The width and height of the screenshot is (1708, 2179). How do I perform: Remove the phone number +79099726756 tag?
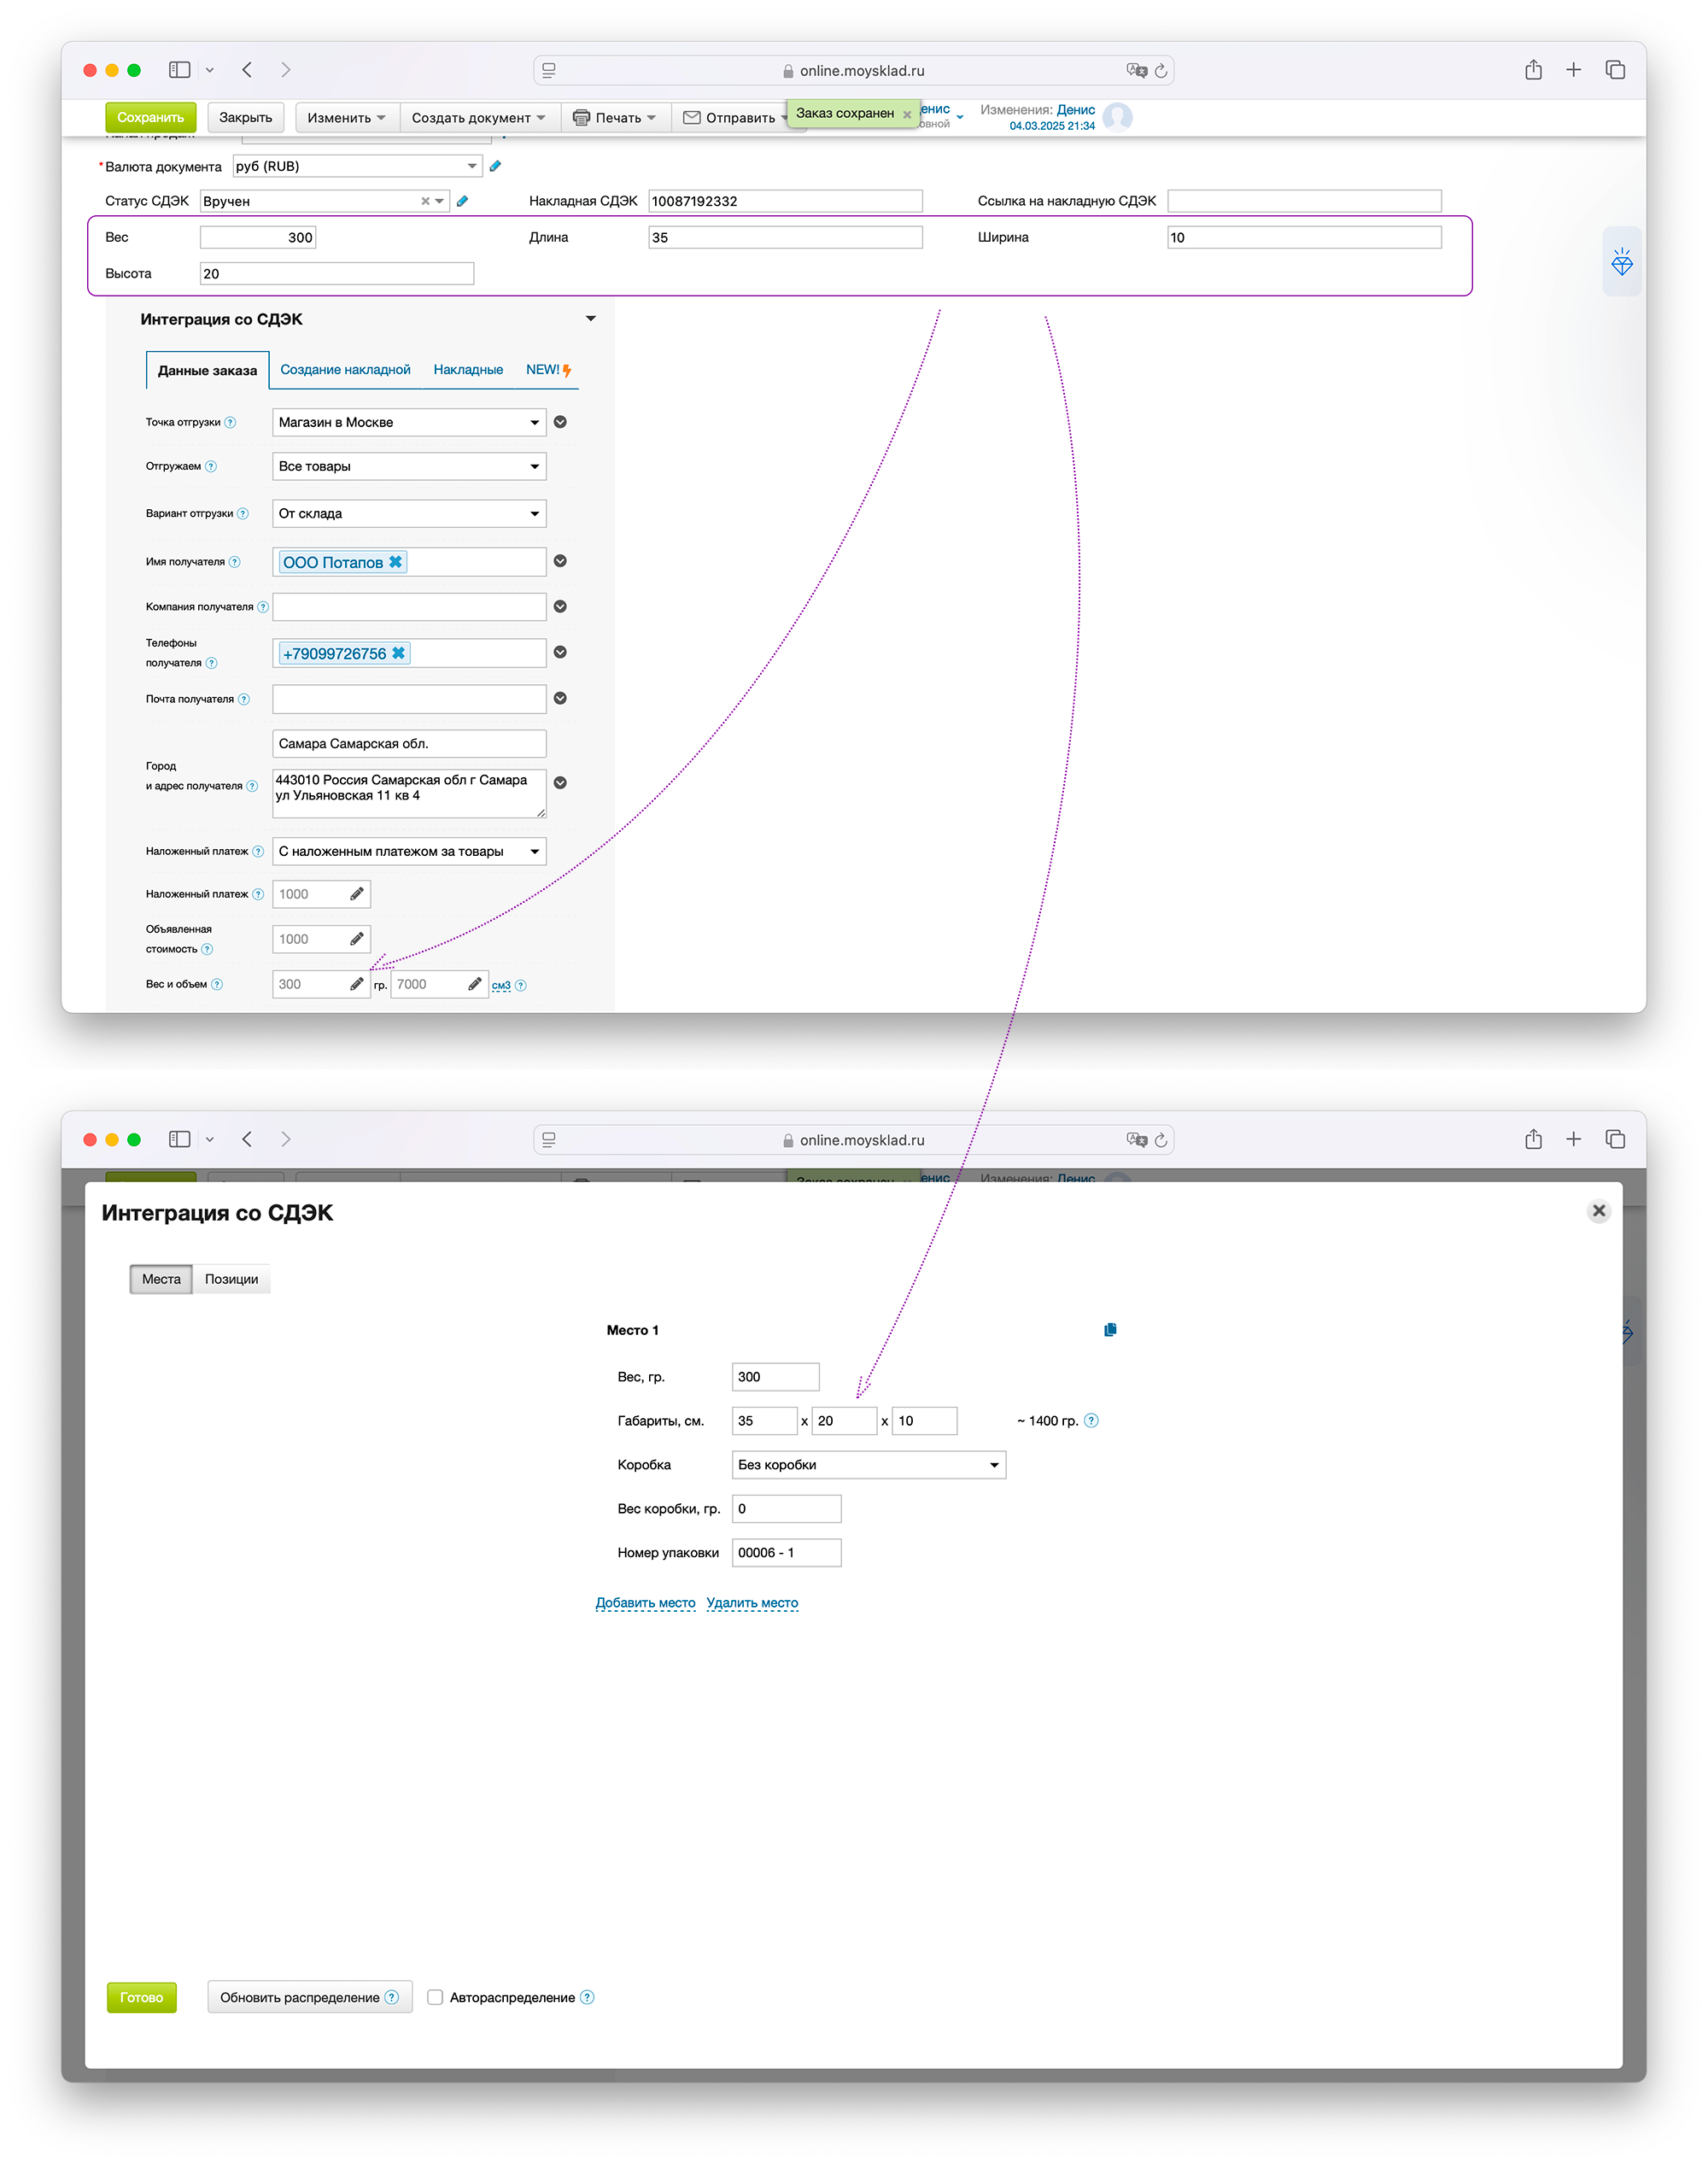coord(398,653)
